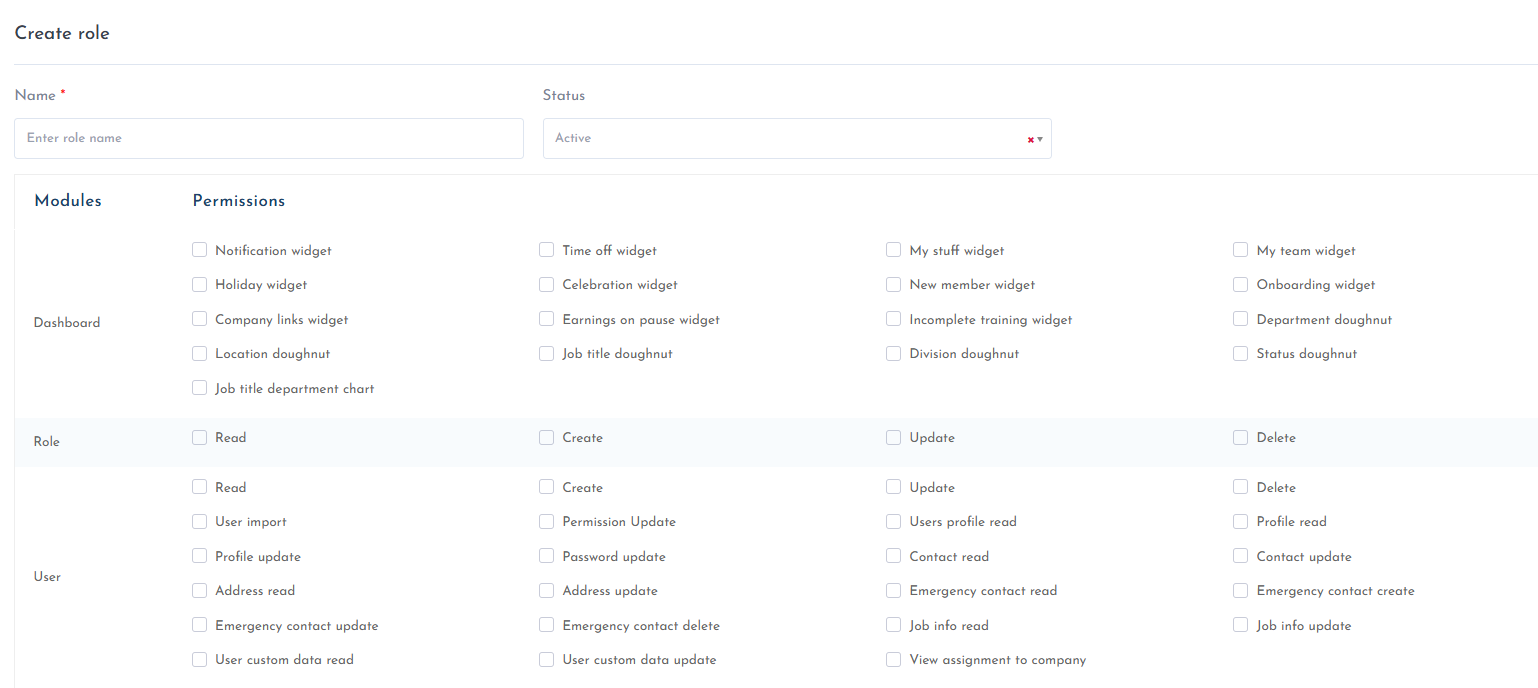Click the role name input field
The width and height of the screenshot is (1538, 688).
[x=268, y=138]
